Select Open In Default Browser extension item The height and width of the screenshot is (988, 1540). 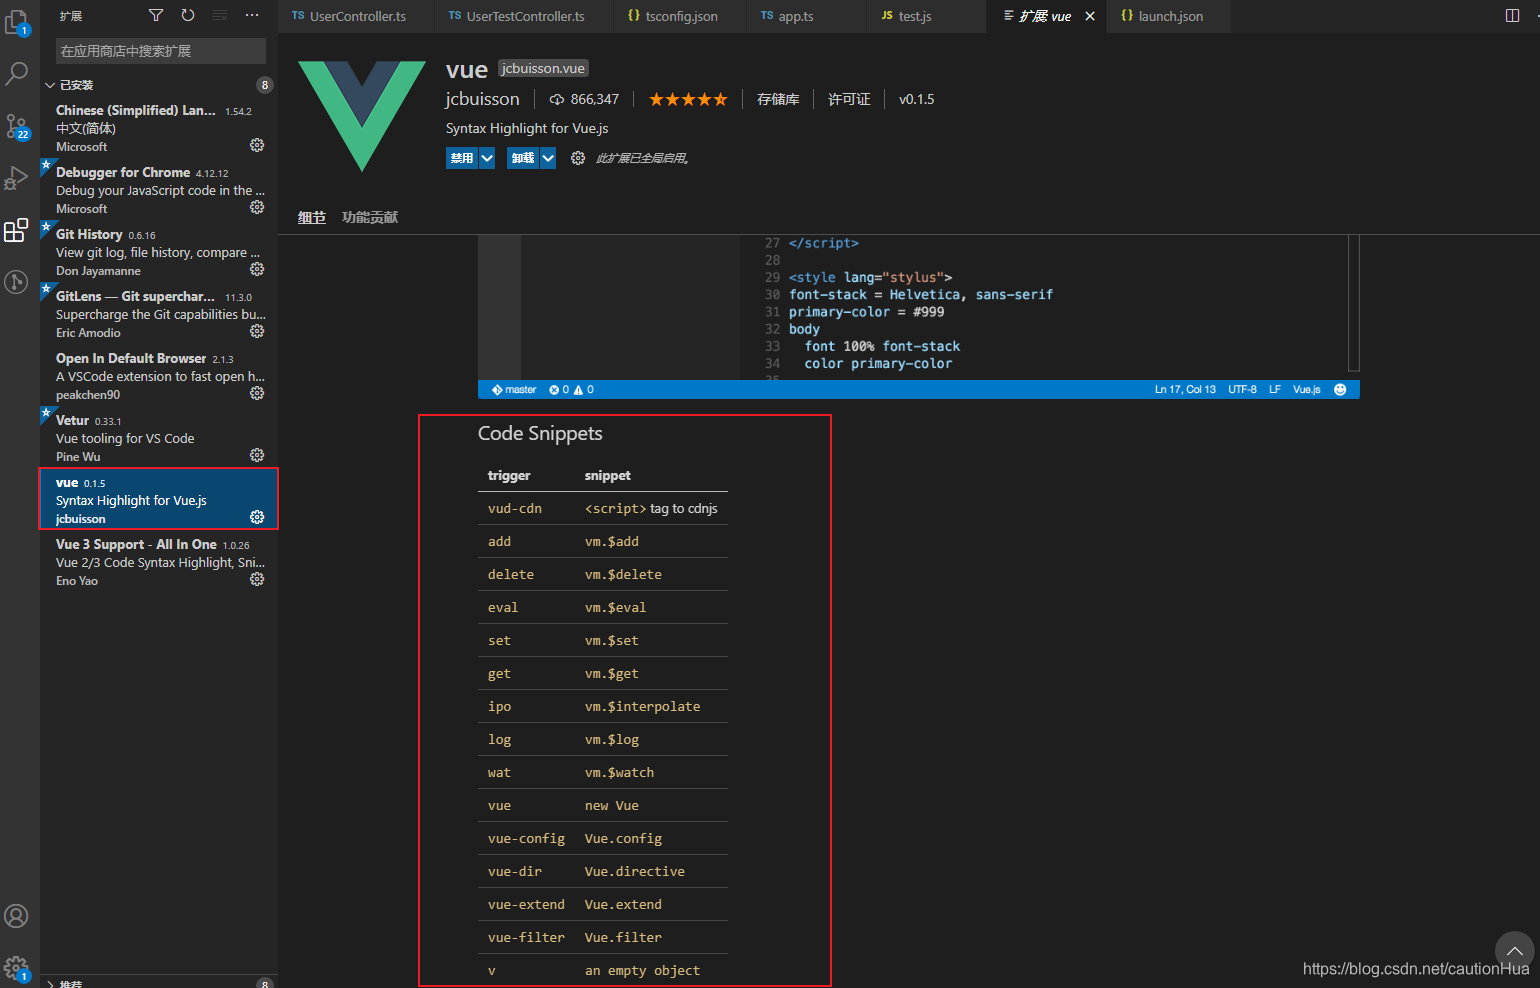tap(159, 376)
